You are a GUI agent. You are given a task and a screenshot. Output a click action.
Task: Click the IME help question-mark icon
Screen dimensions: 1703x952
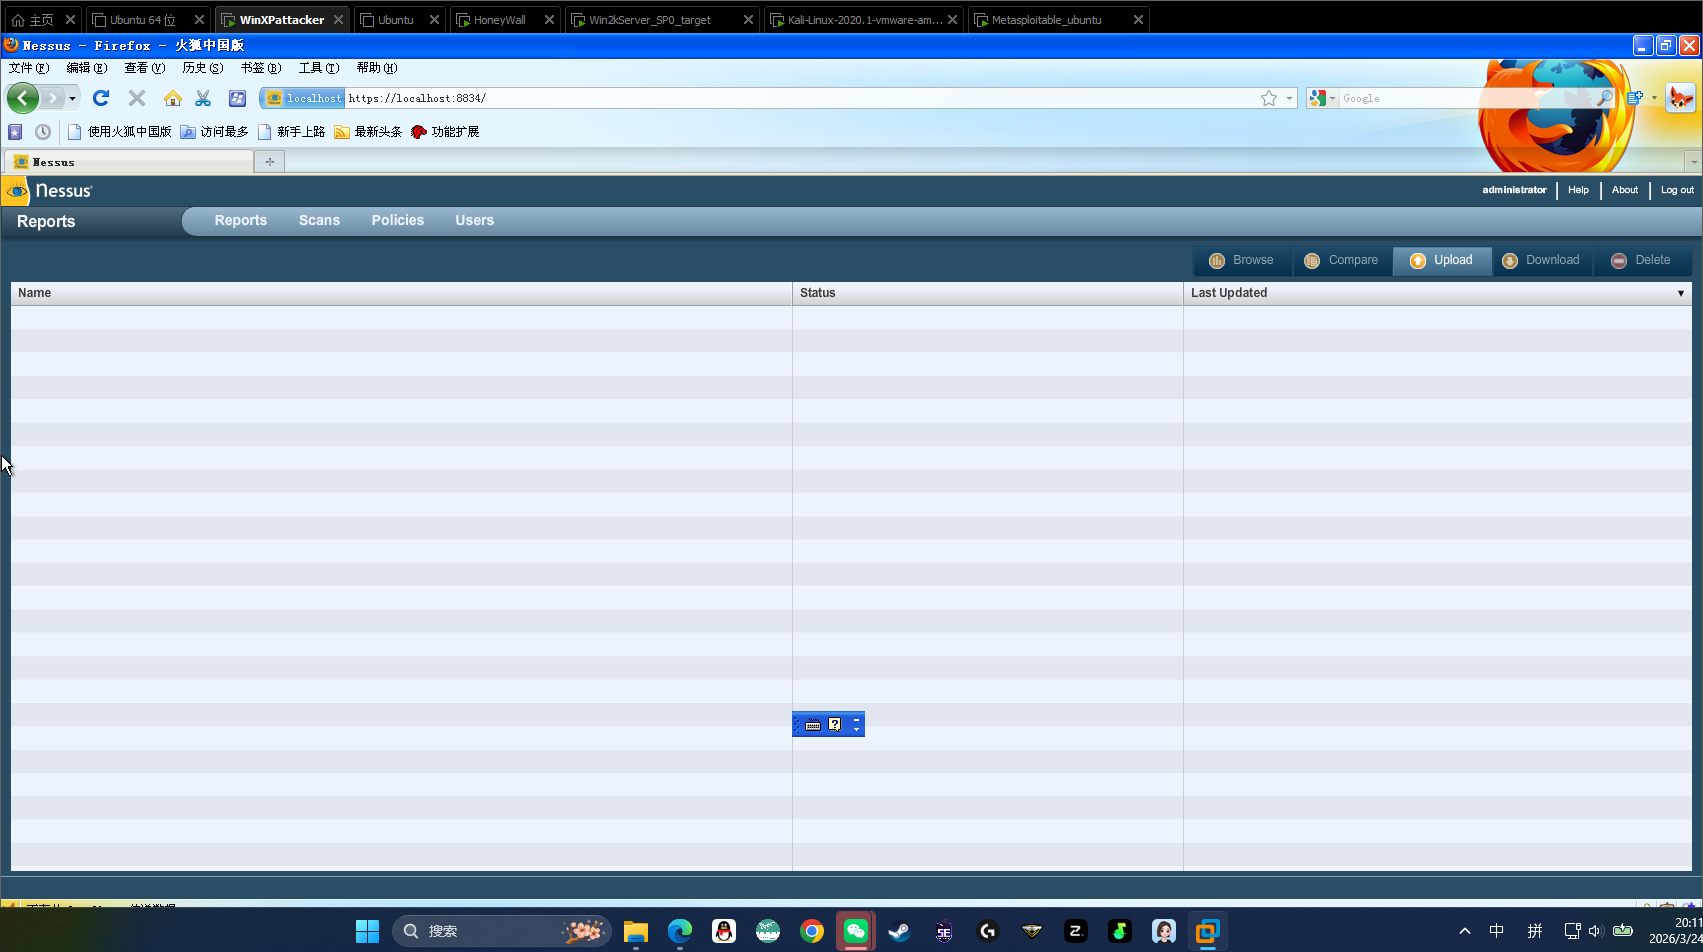835,724
